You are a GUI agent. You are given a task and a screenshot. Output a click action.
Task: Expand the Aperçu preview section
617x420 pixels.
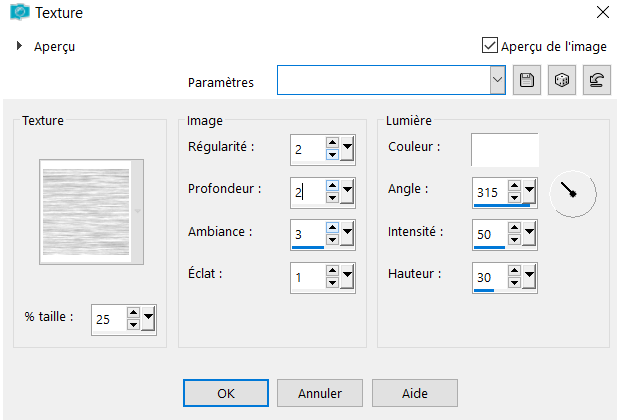(x=19, y=45)
